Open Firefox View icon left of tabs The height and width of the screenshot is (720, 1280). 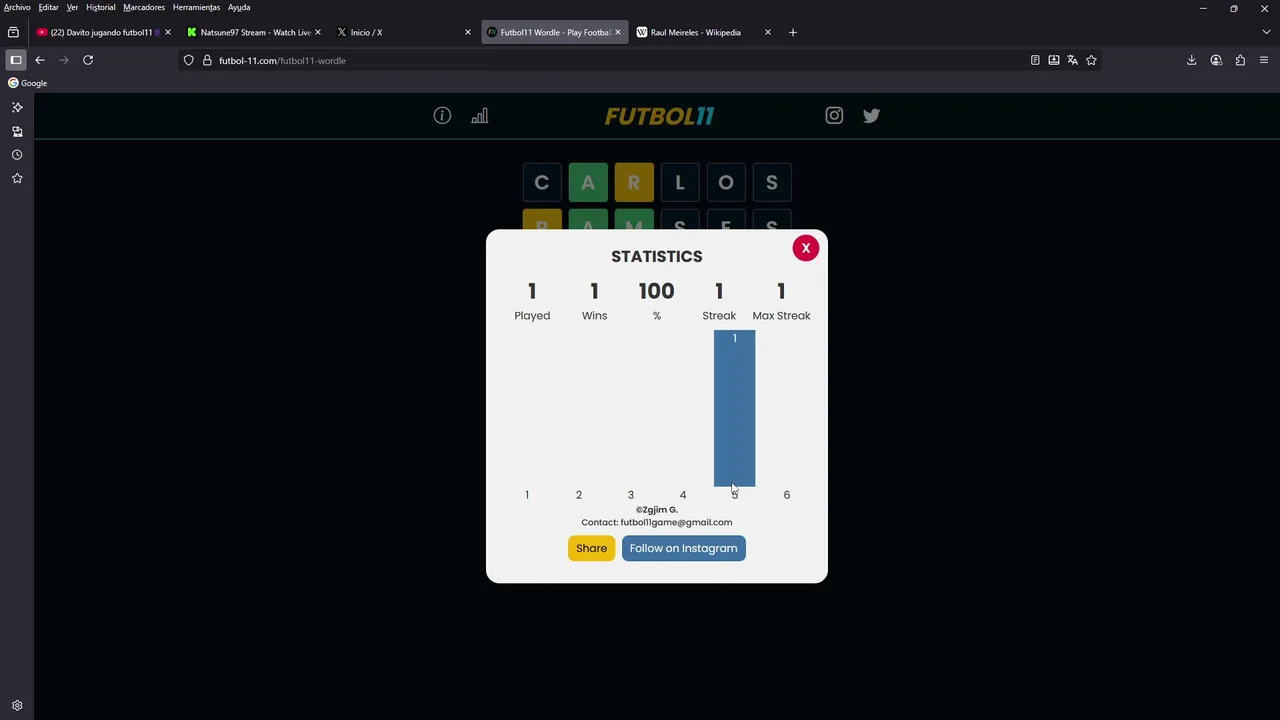click(13, 32)
